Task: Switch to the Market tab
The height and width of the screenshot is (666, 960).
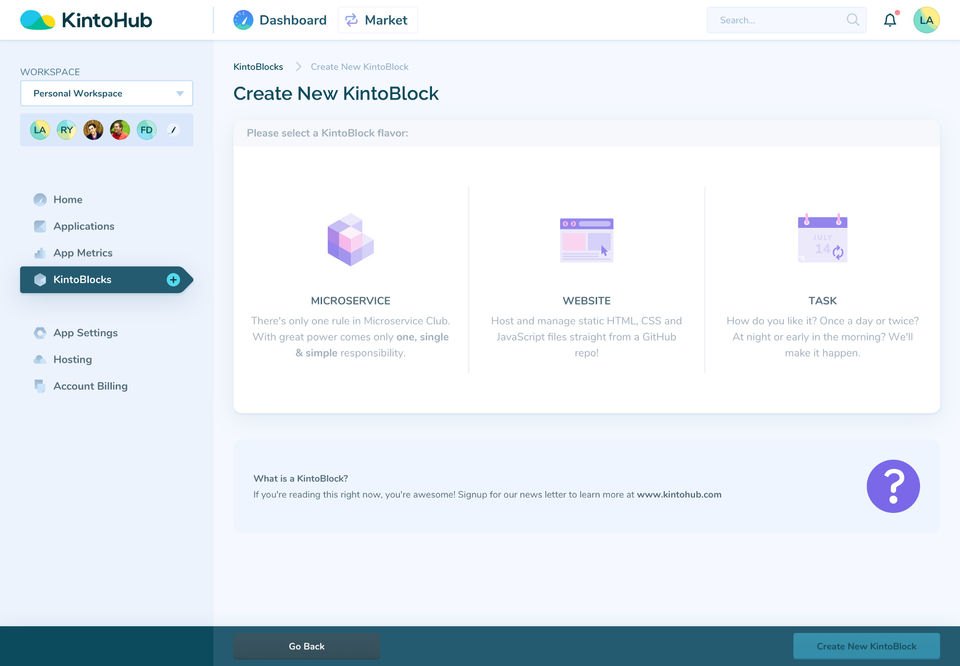Action: pyautogui.click(x=378, y=20)
